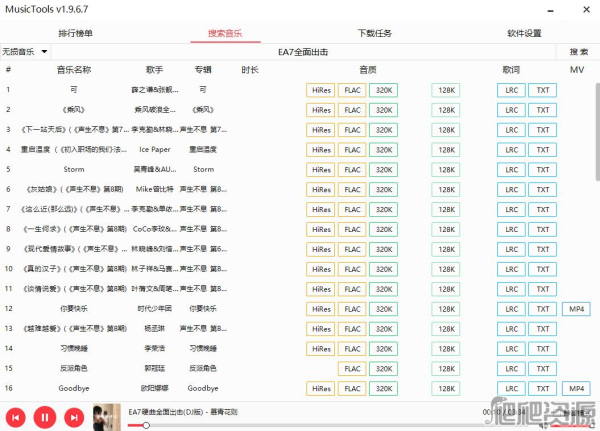Viewport: 600px width, 431px height.
Task: Switch to the 排行榜单 tab
Action: tap(76, 33)
